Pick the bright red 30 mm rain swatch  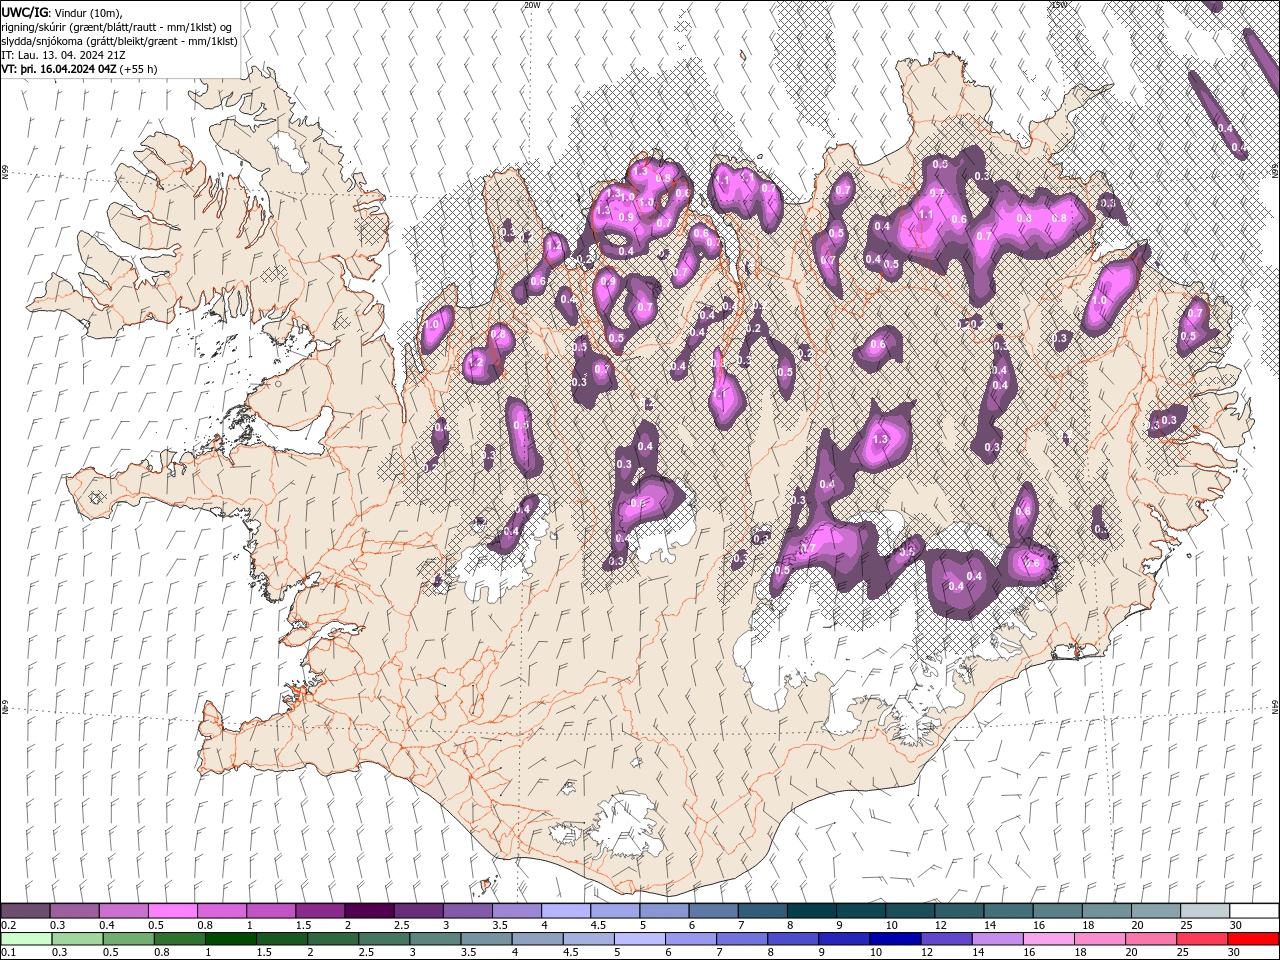[1252, 939]
